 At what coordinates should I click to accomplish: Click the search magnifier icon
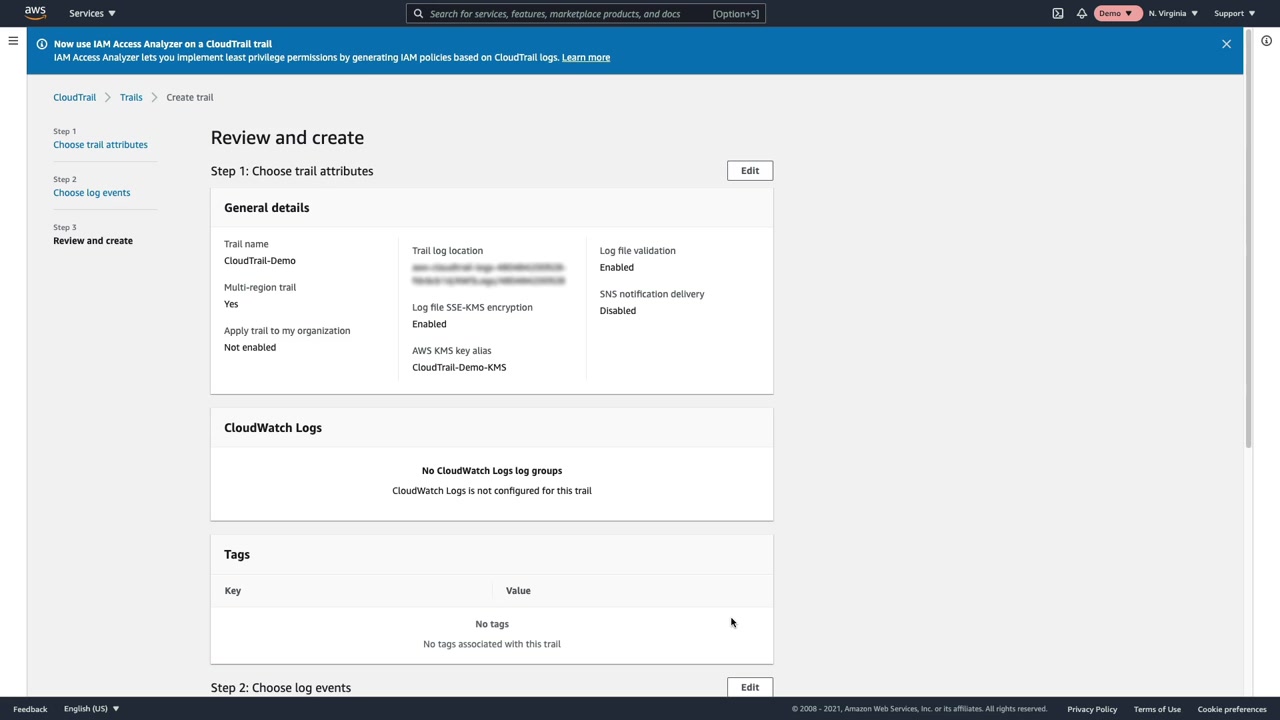[x=418, y=14]
